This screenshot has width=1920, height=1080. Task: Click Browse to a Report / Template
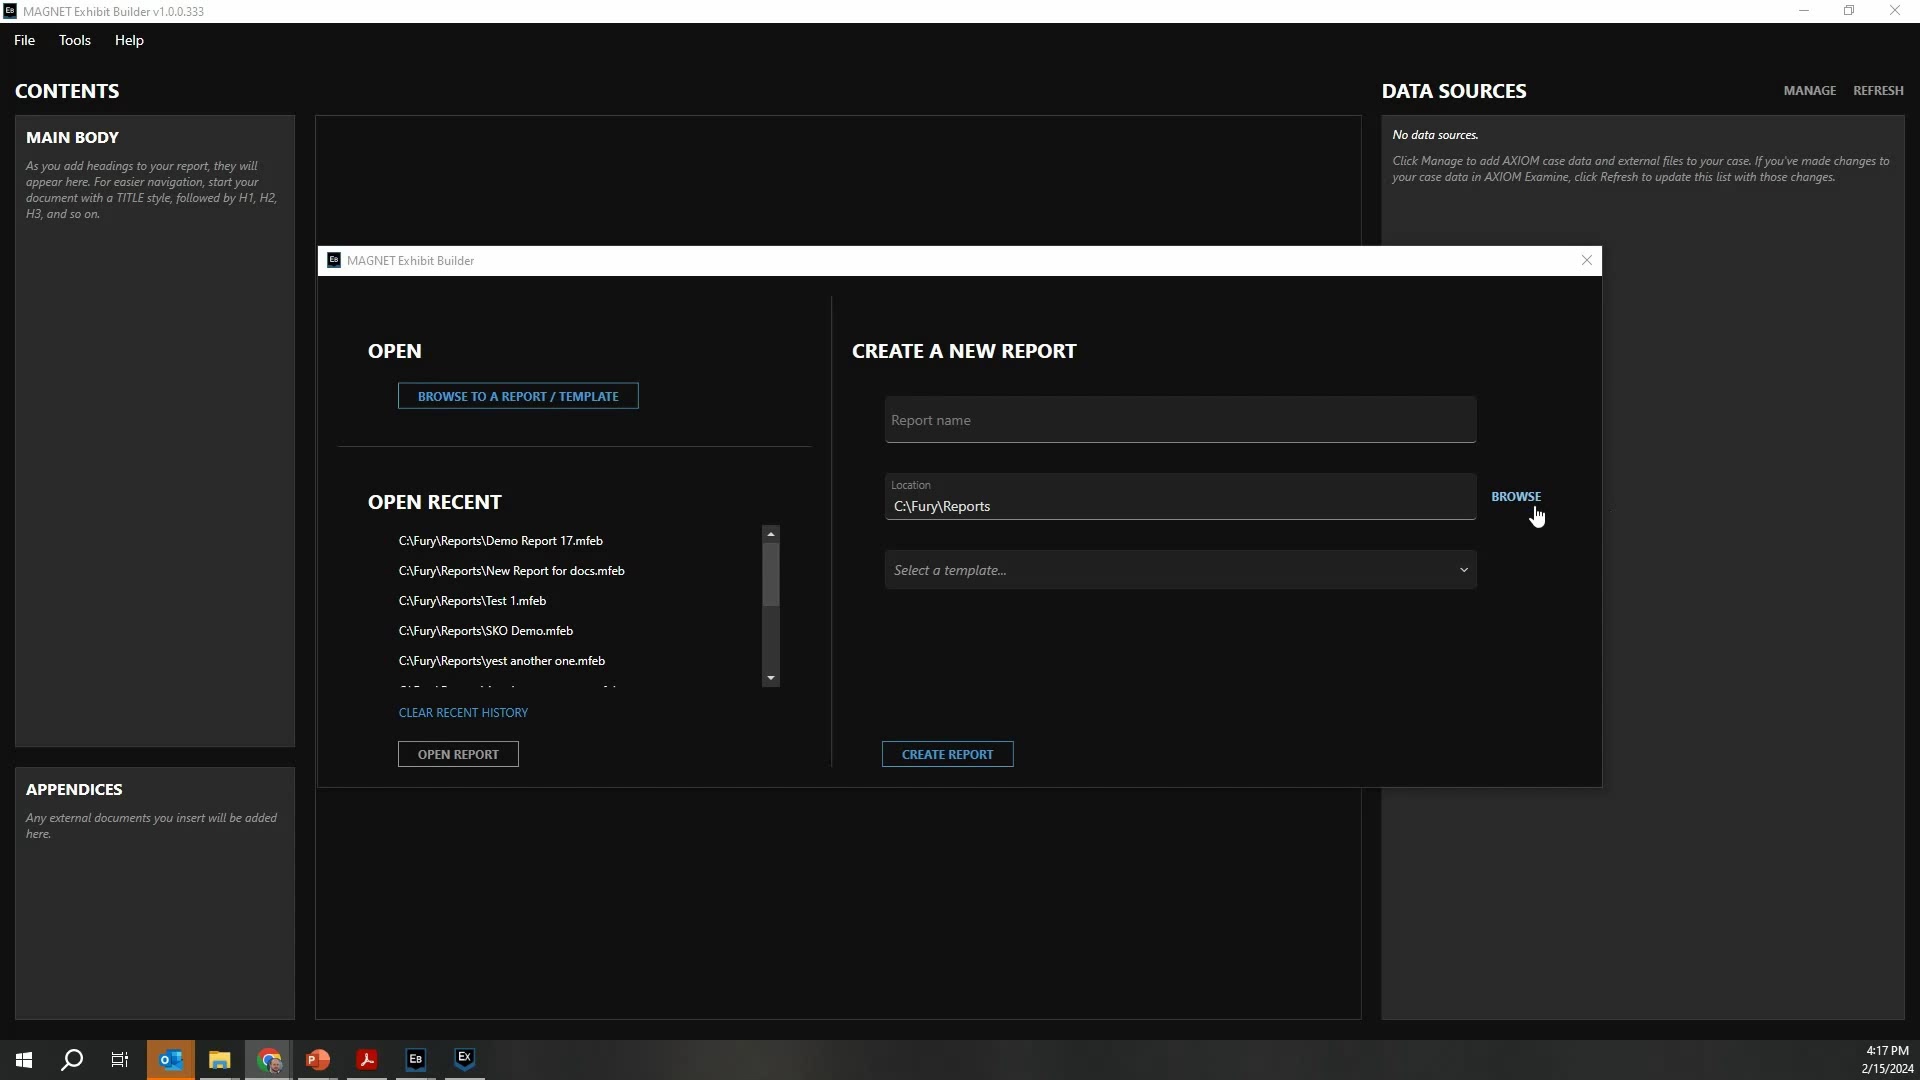click(518, 396)
